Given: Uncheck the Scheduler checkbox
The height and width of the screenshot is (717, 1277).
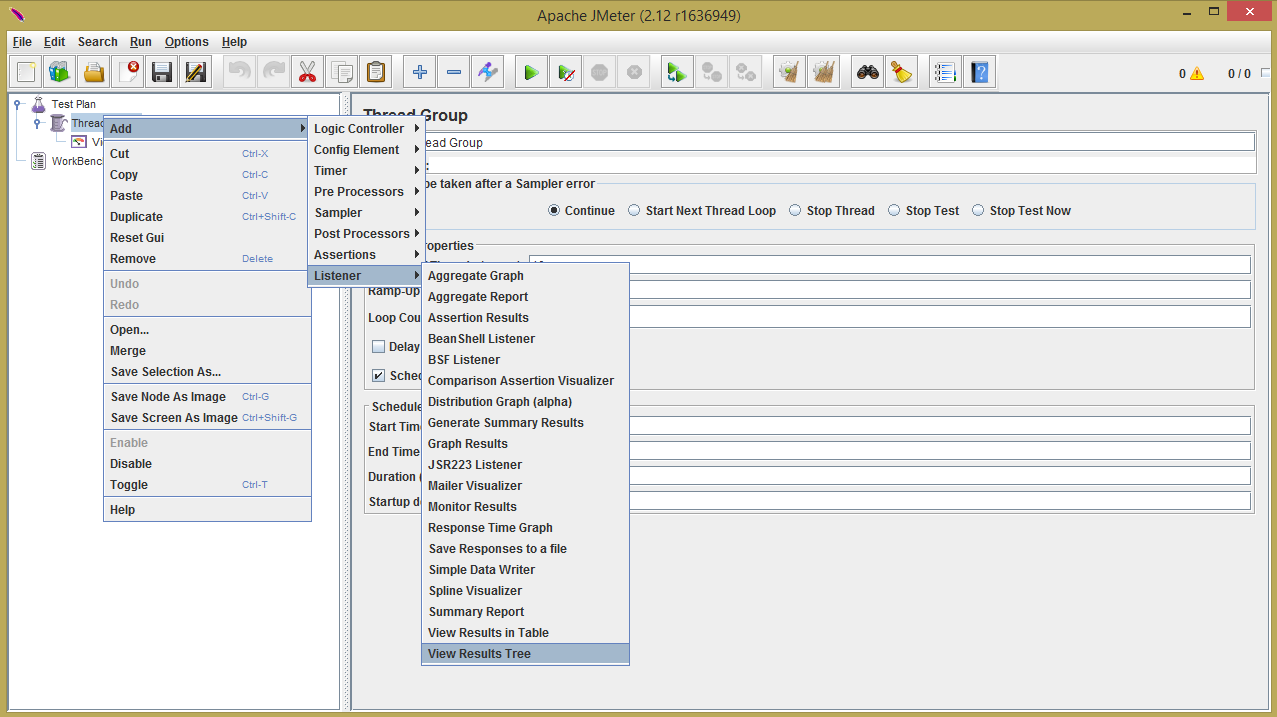Looking at the screenshot, I should (x=378, y=376).
